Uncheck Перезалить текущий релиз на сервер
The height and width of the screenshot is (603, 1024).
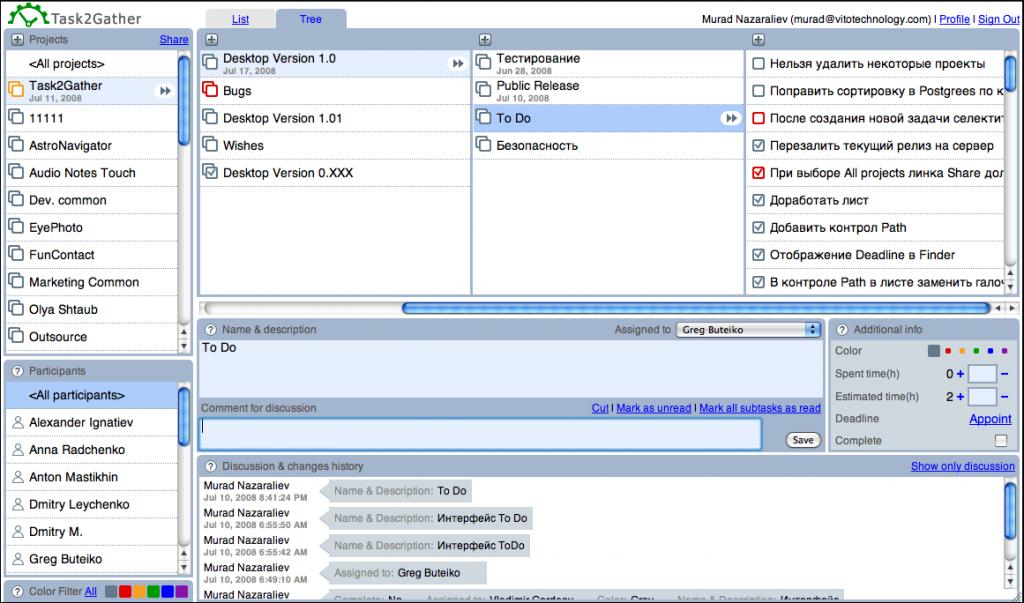click(758, 146)
